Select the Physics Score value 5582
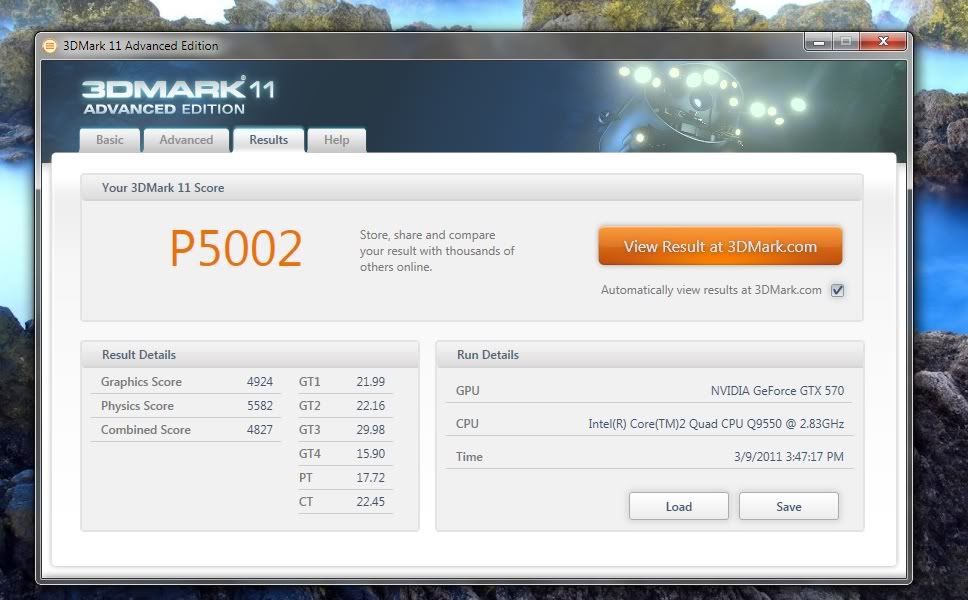The width and height of the screenshot is (968, 600). point(259,406)
